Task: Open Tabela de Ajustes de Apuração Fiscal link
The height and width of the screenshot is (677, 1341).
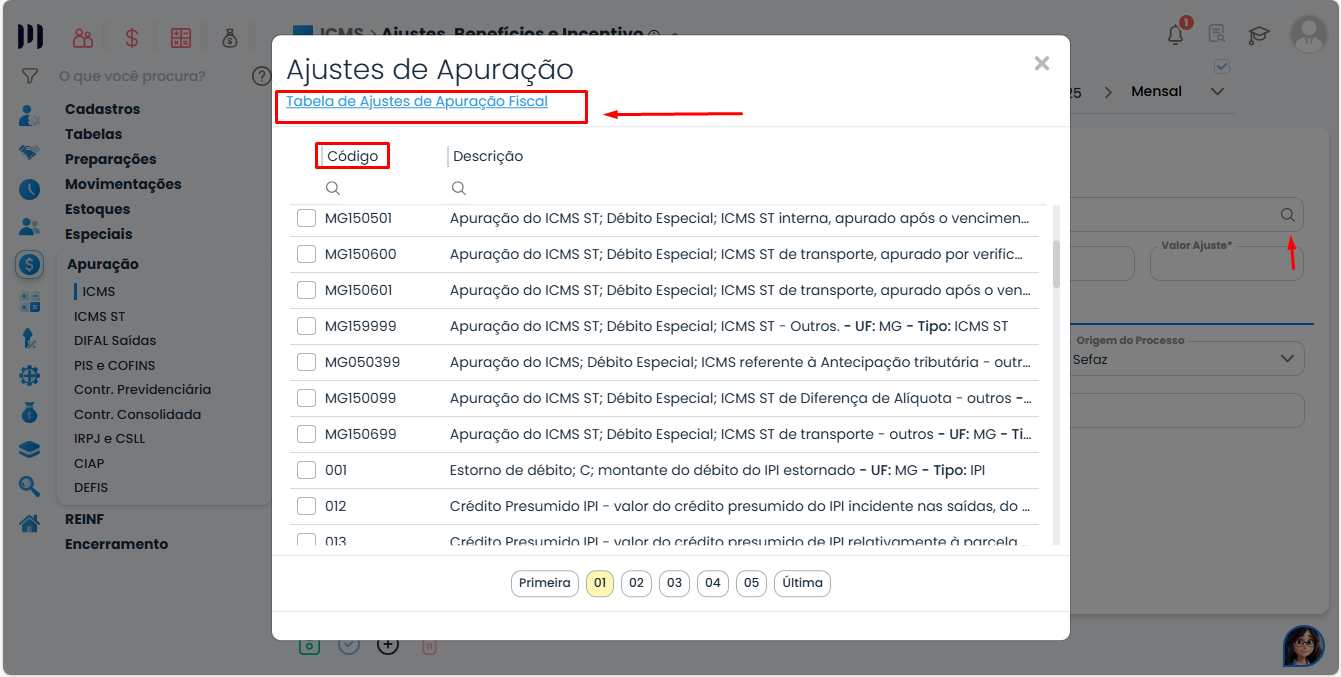Action: (x=417, y=101)
